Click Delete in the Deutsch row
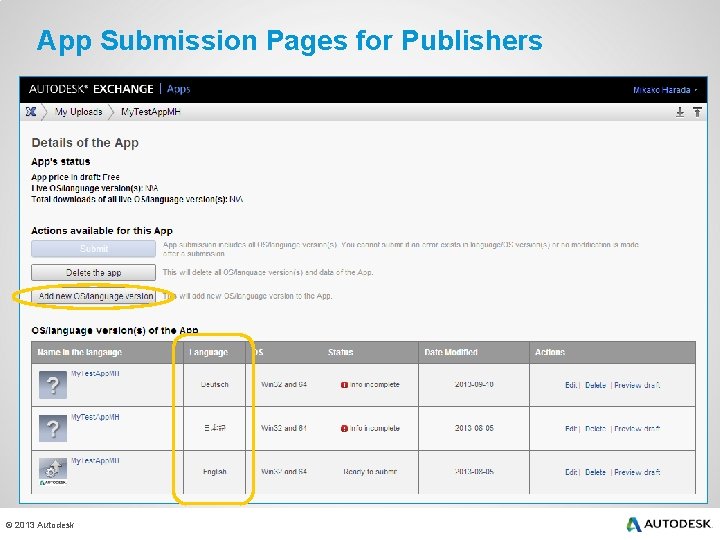Image resolution: width=720 pixels, height=540 pixels. (596, 385)
